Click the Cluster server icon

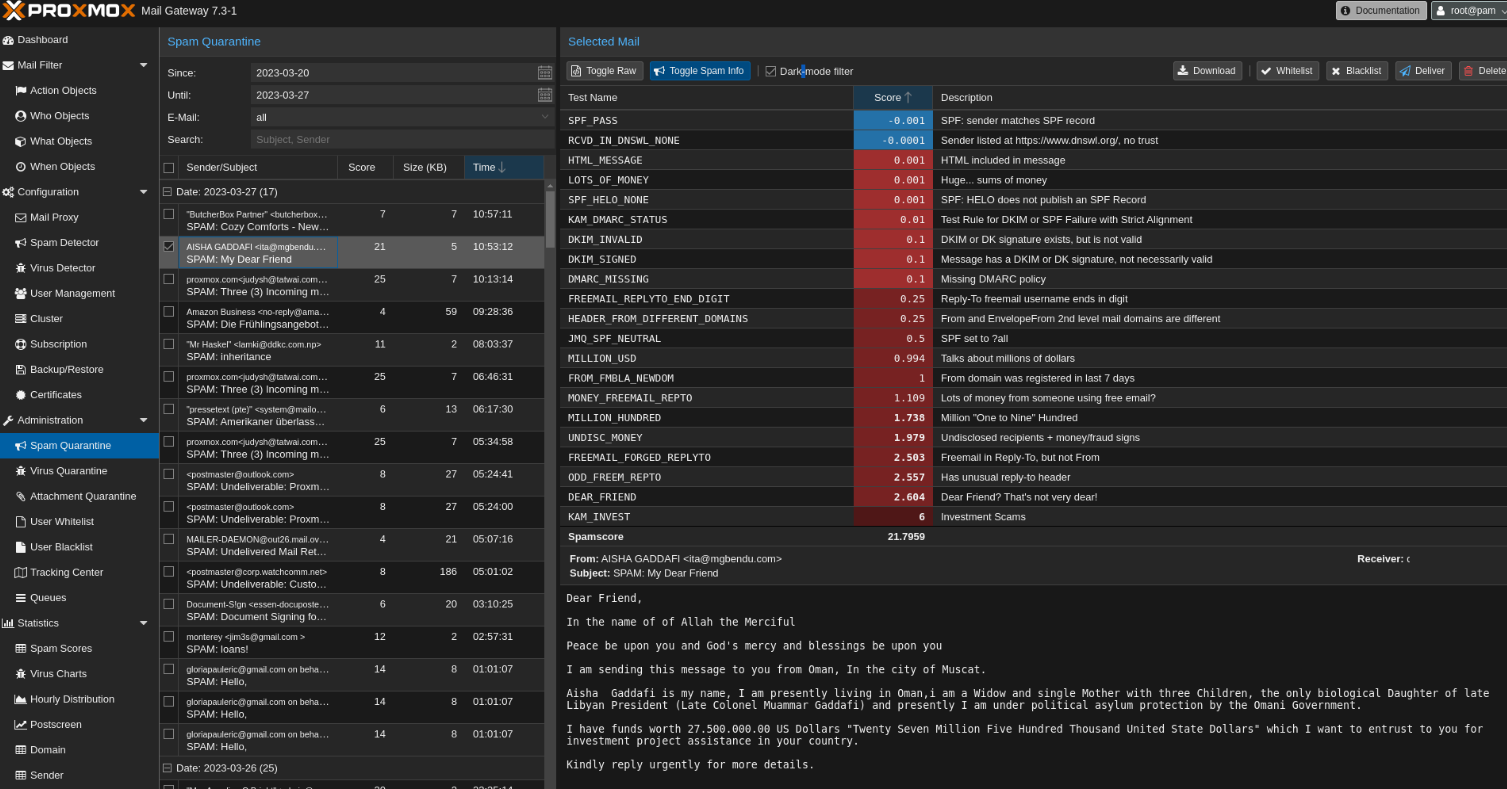(21, 319)
